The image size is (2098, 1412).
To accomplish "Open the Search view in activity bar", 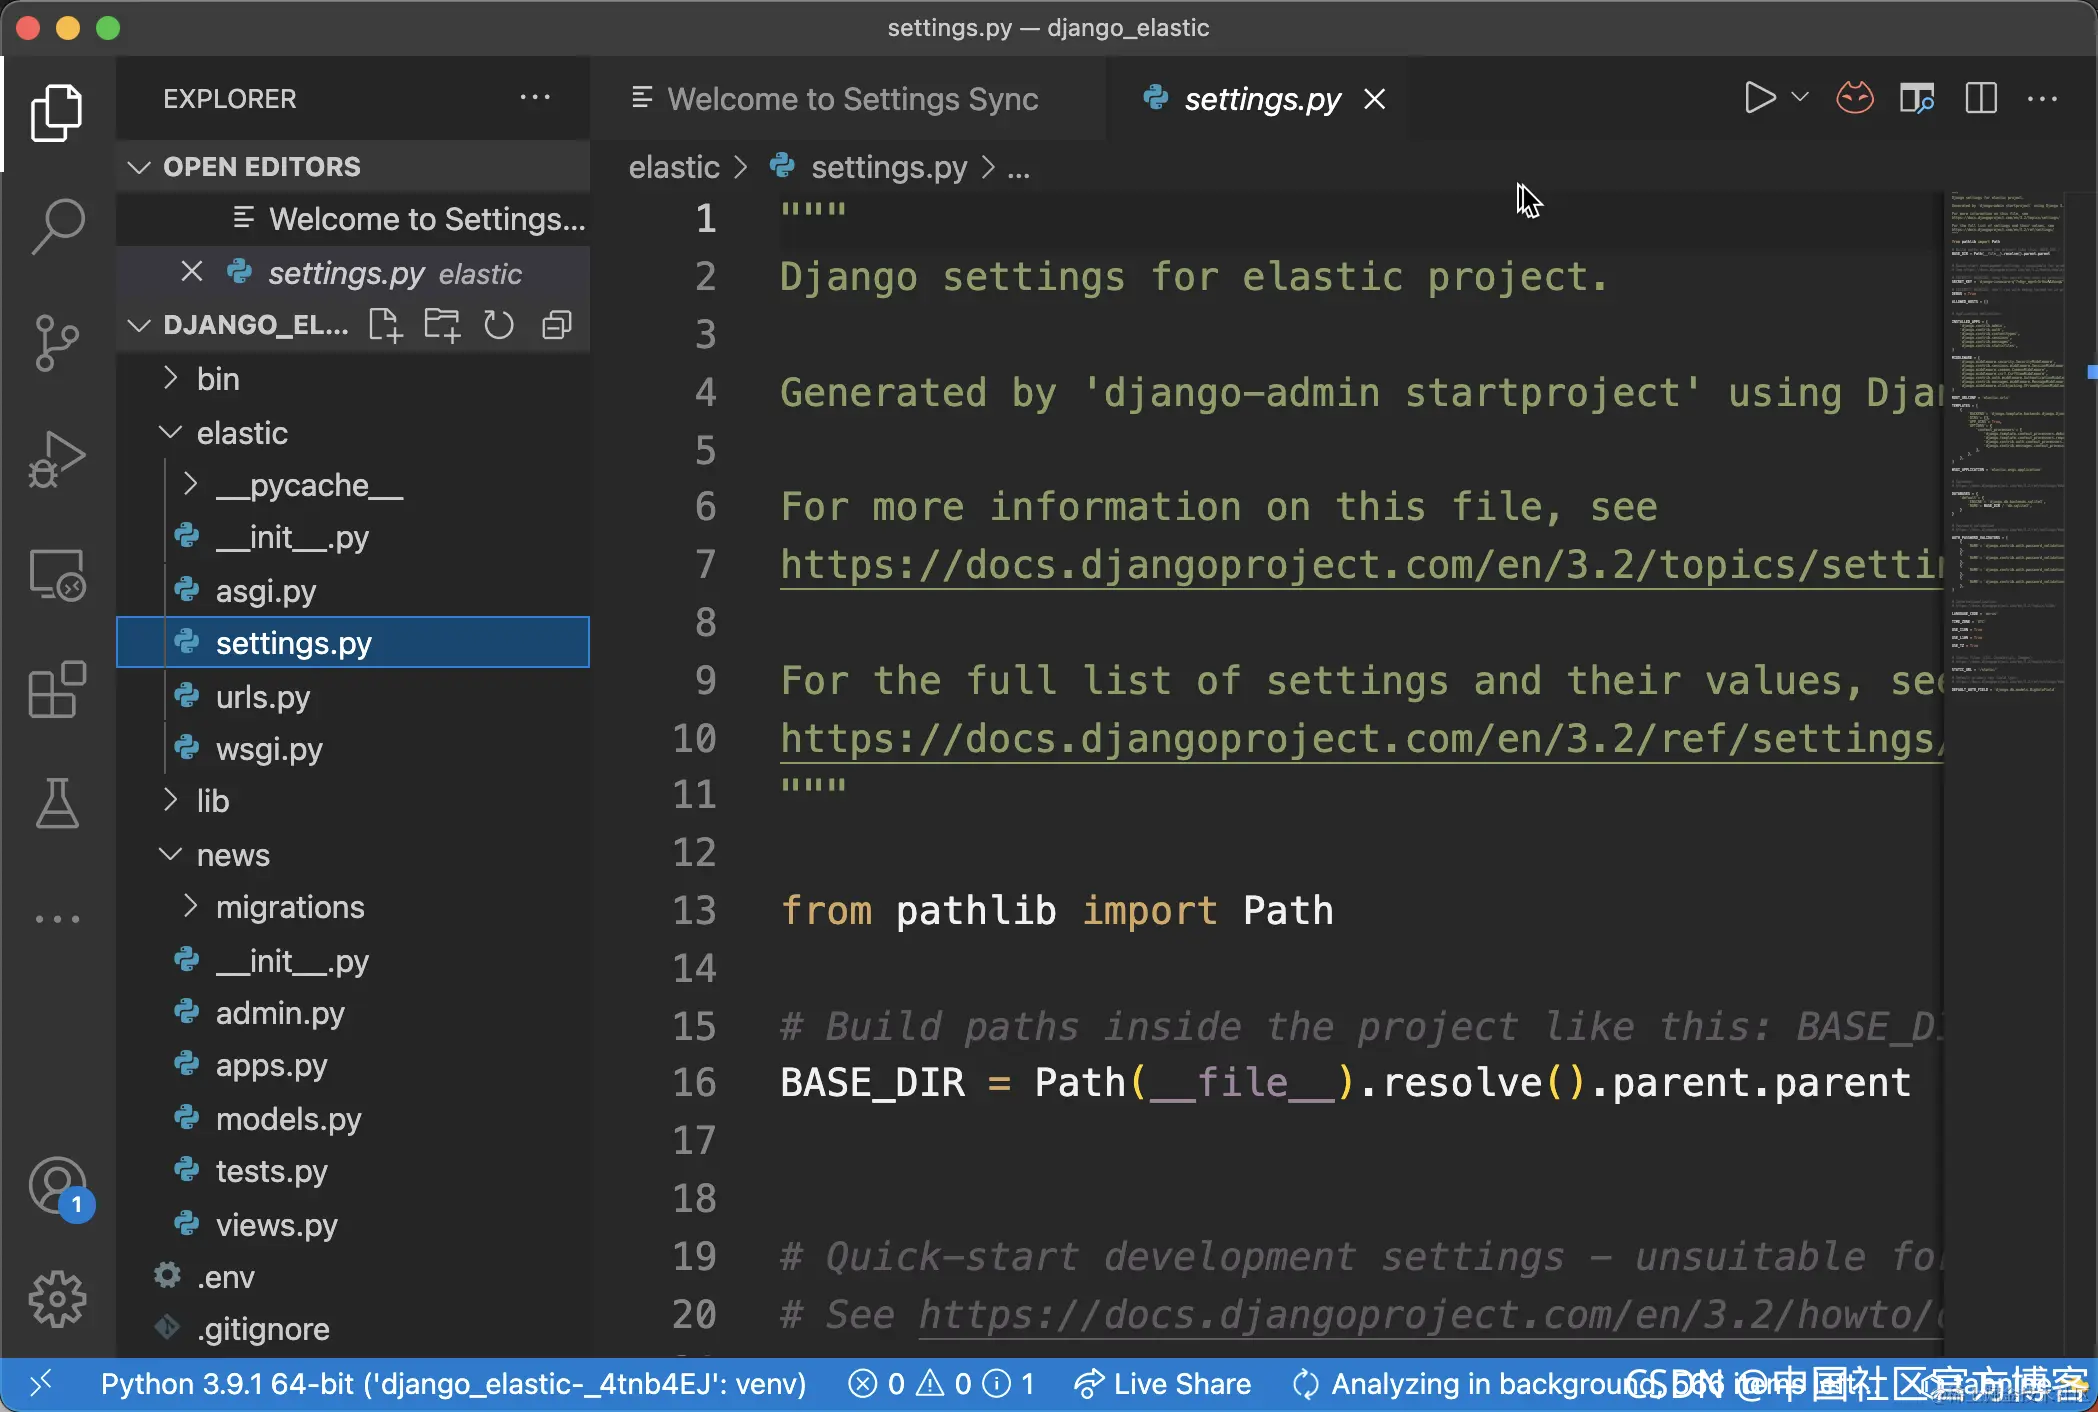I will (57, 224).
